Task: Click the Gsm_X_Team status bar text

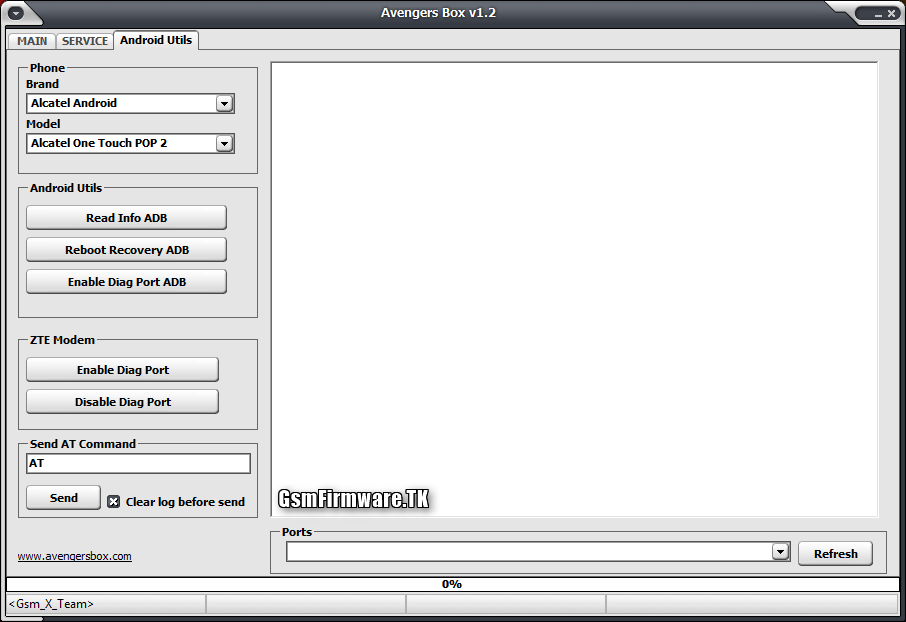Action: [51, 604]
